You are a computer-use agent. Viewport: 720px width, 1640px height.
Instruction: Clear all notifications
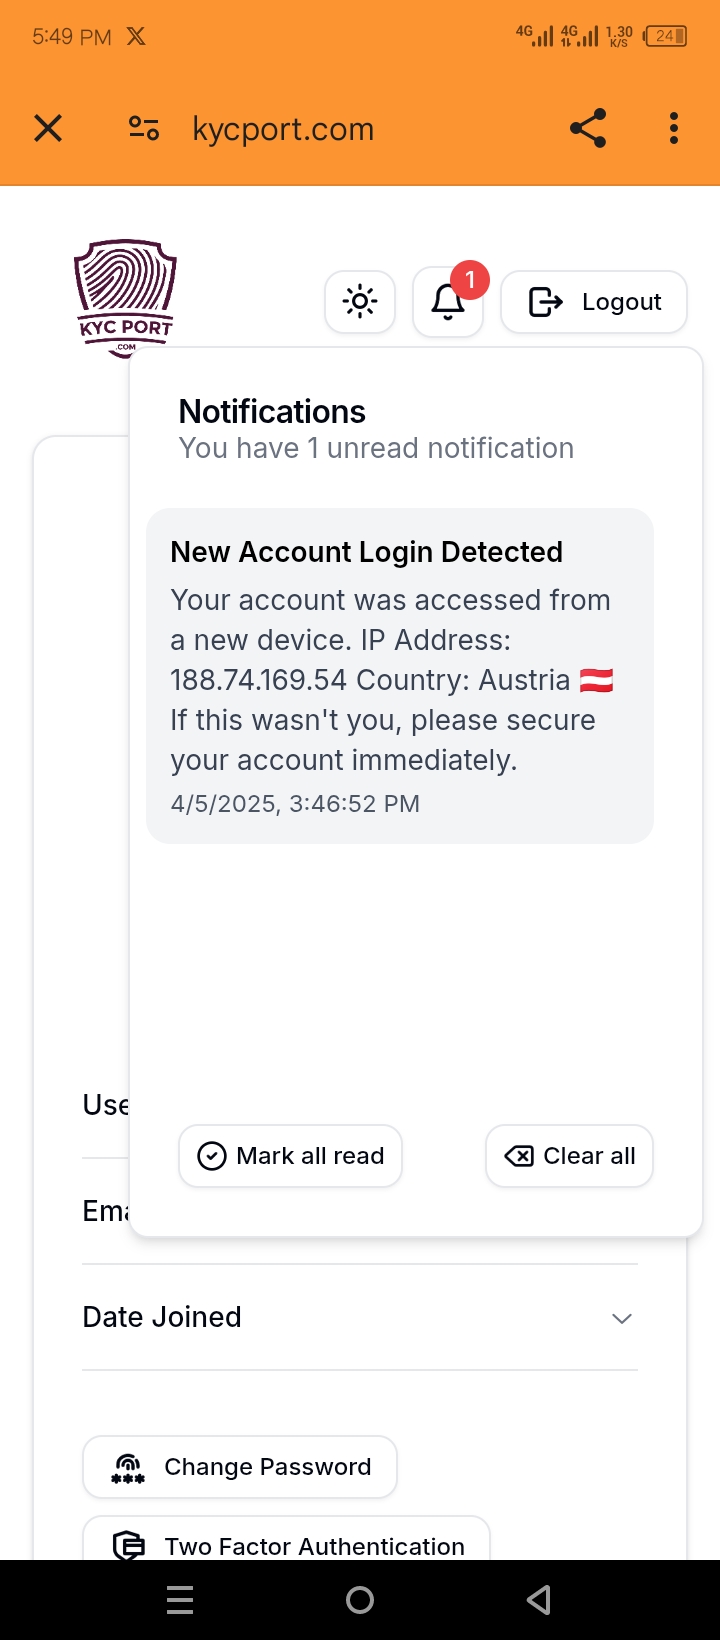tap(569, 1156)
